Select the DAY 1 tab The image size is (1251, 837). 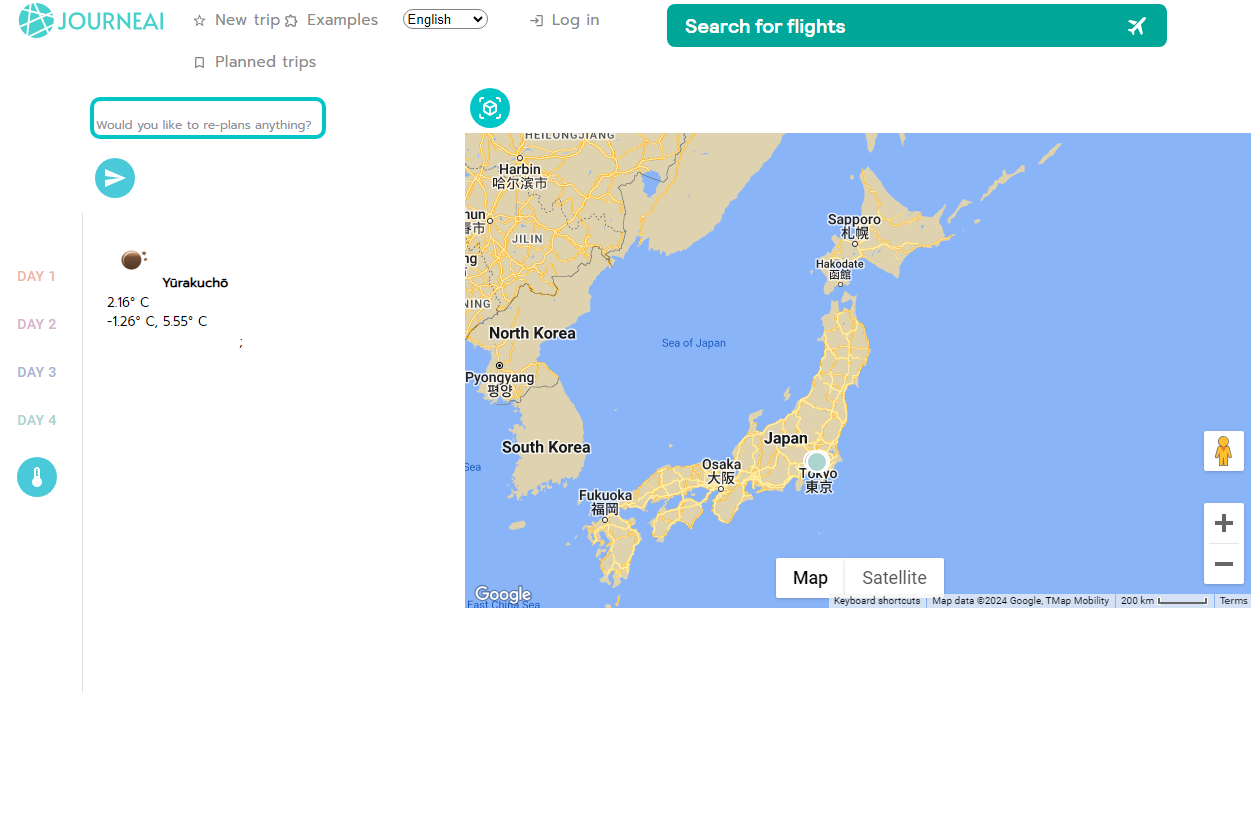(36, 276)
